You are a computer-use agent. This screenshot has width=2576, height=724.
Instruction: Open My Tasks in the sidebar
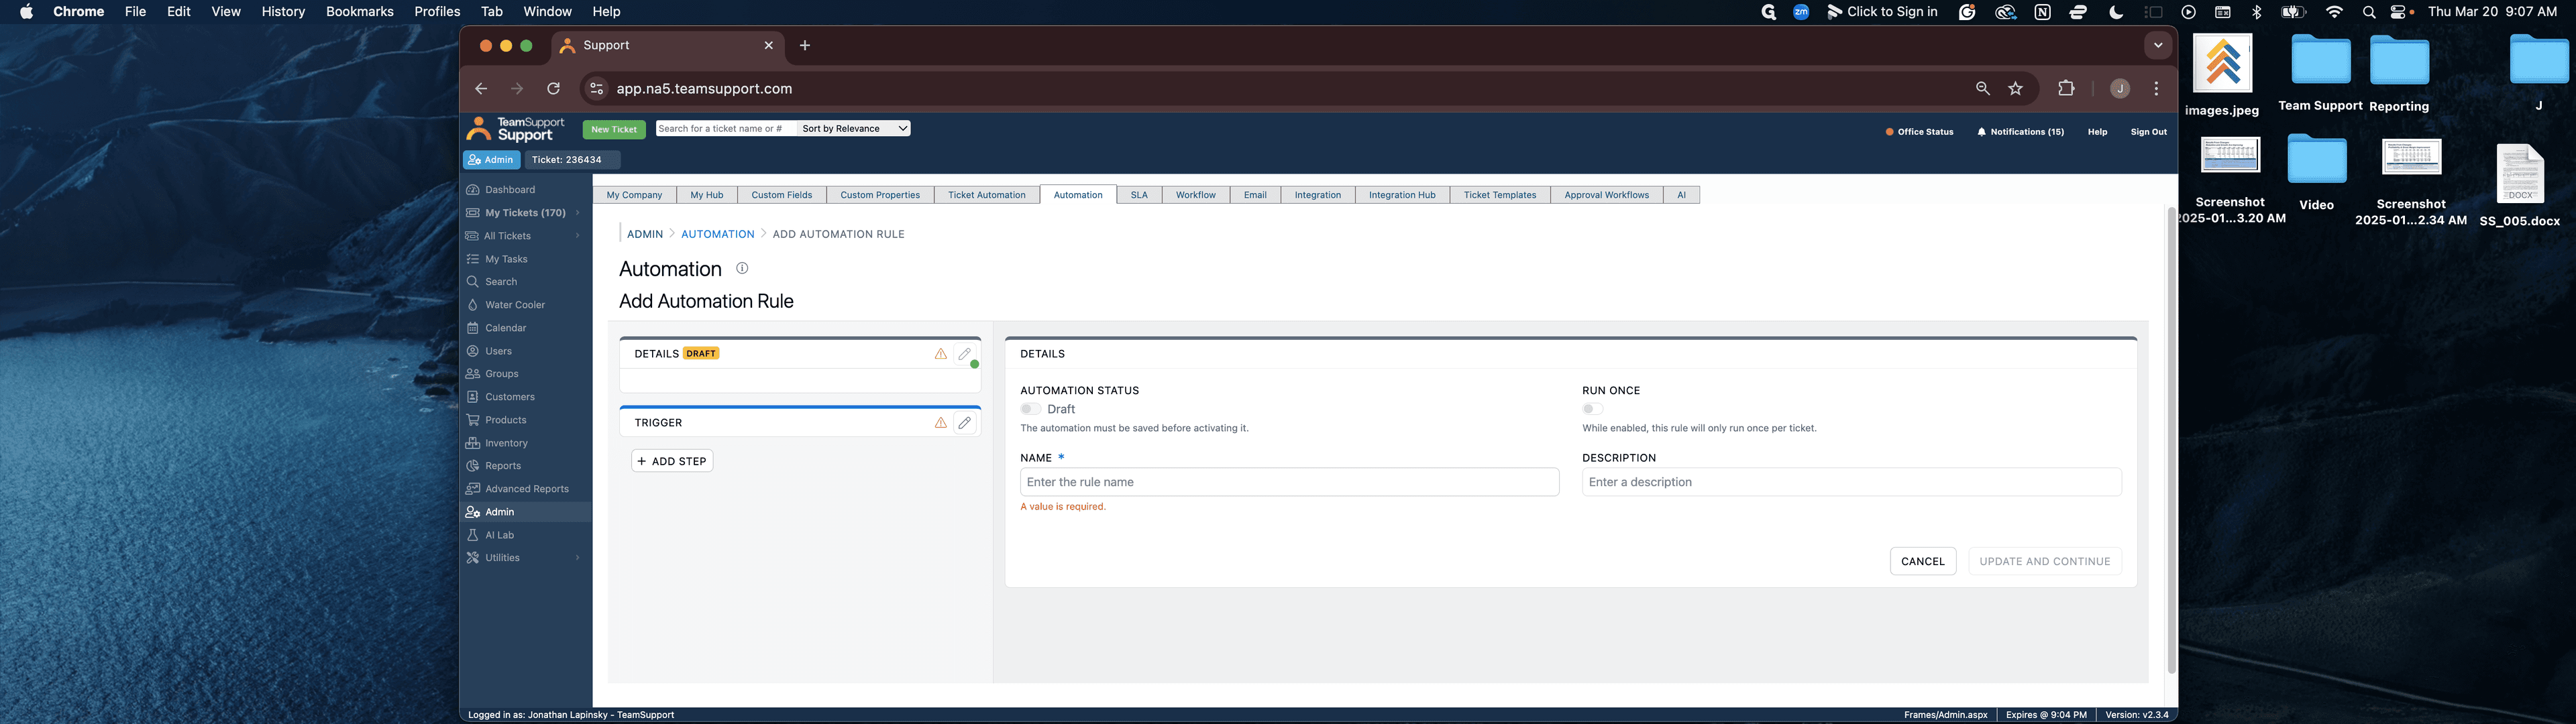tap(506, 259)
